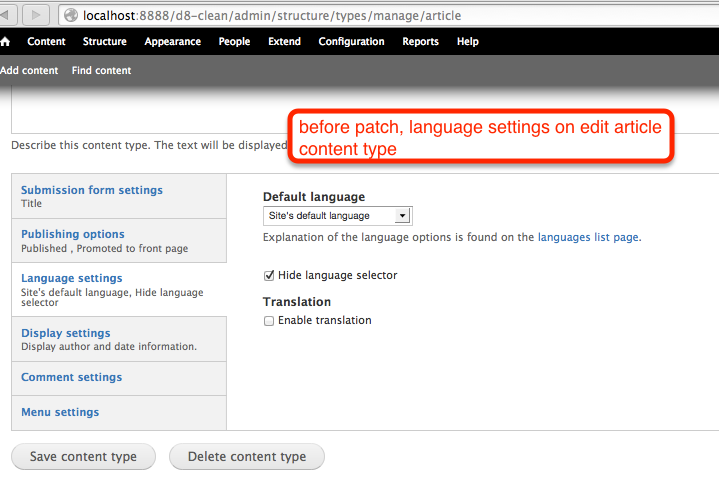Open the Content admin menu
The width and height of the screenshot is (719, 482).
pos(46,42)
